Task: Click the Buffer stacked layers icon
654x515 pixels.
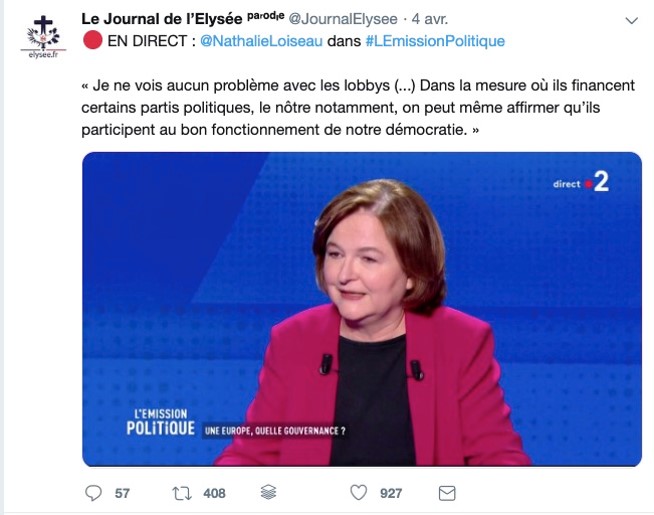Action: click(x=268, y=492)
